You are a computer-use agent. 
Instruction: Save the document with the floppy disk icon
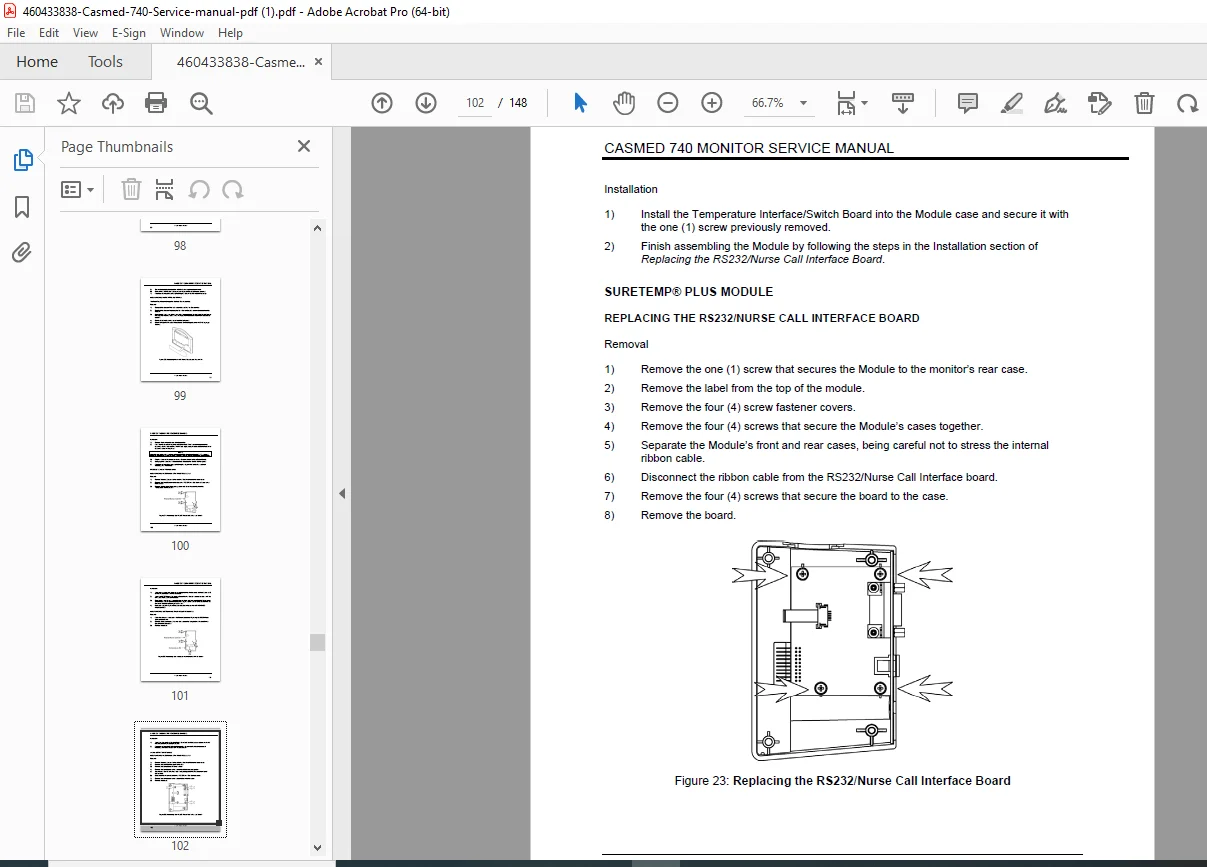(x=25, y=103)
